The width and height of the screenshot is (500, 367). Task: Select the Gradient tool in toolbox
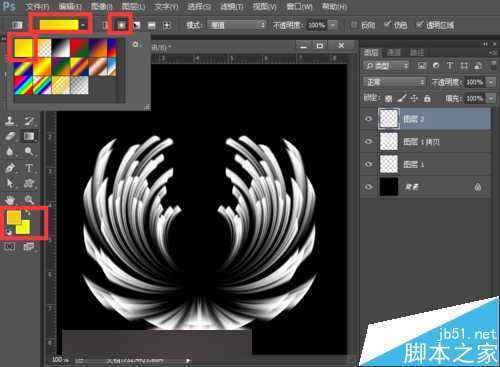(29, 136)
